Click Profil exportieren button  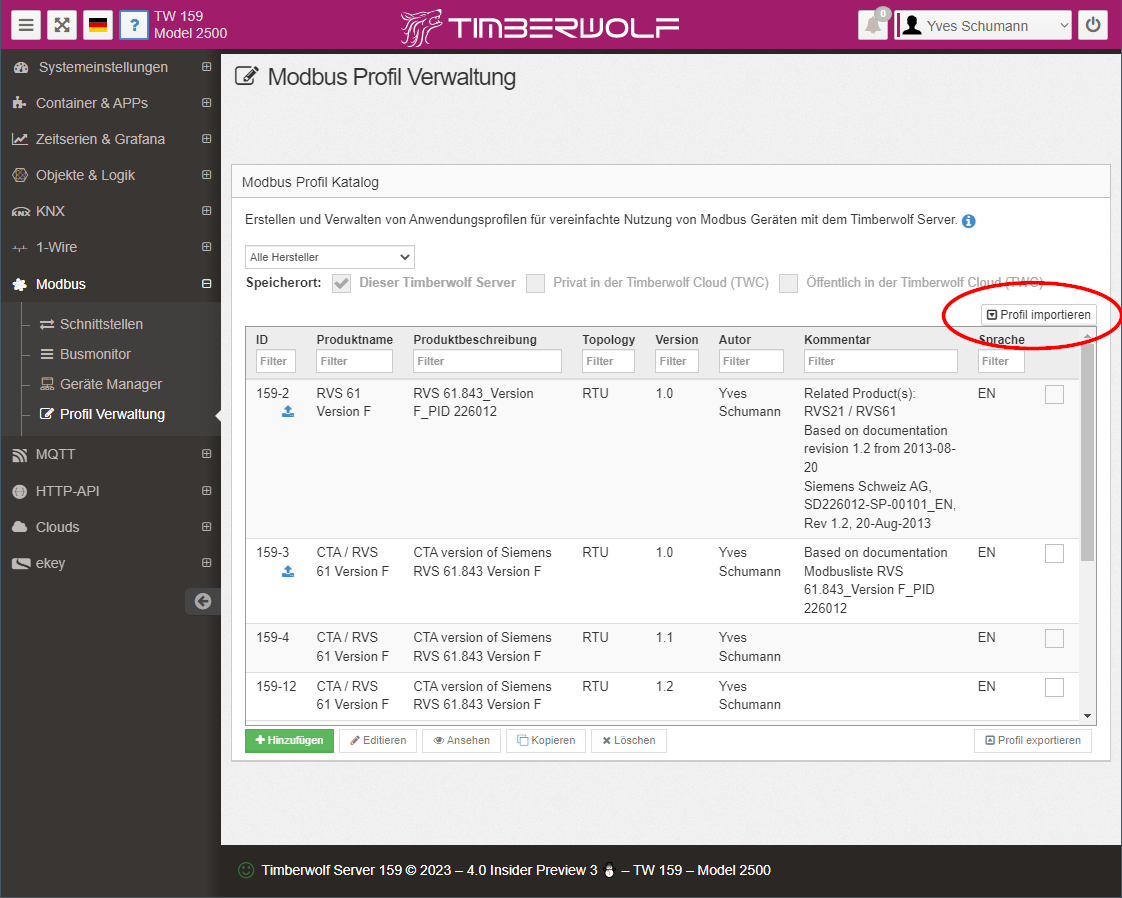coord(1033,741)
